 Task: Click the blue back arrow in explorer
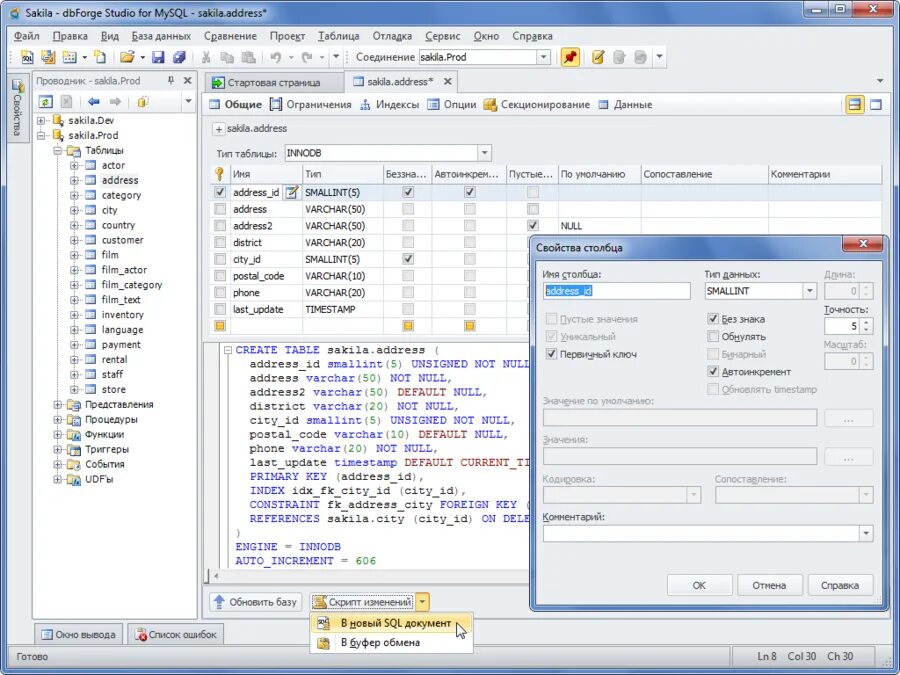(x=94, y=102)
